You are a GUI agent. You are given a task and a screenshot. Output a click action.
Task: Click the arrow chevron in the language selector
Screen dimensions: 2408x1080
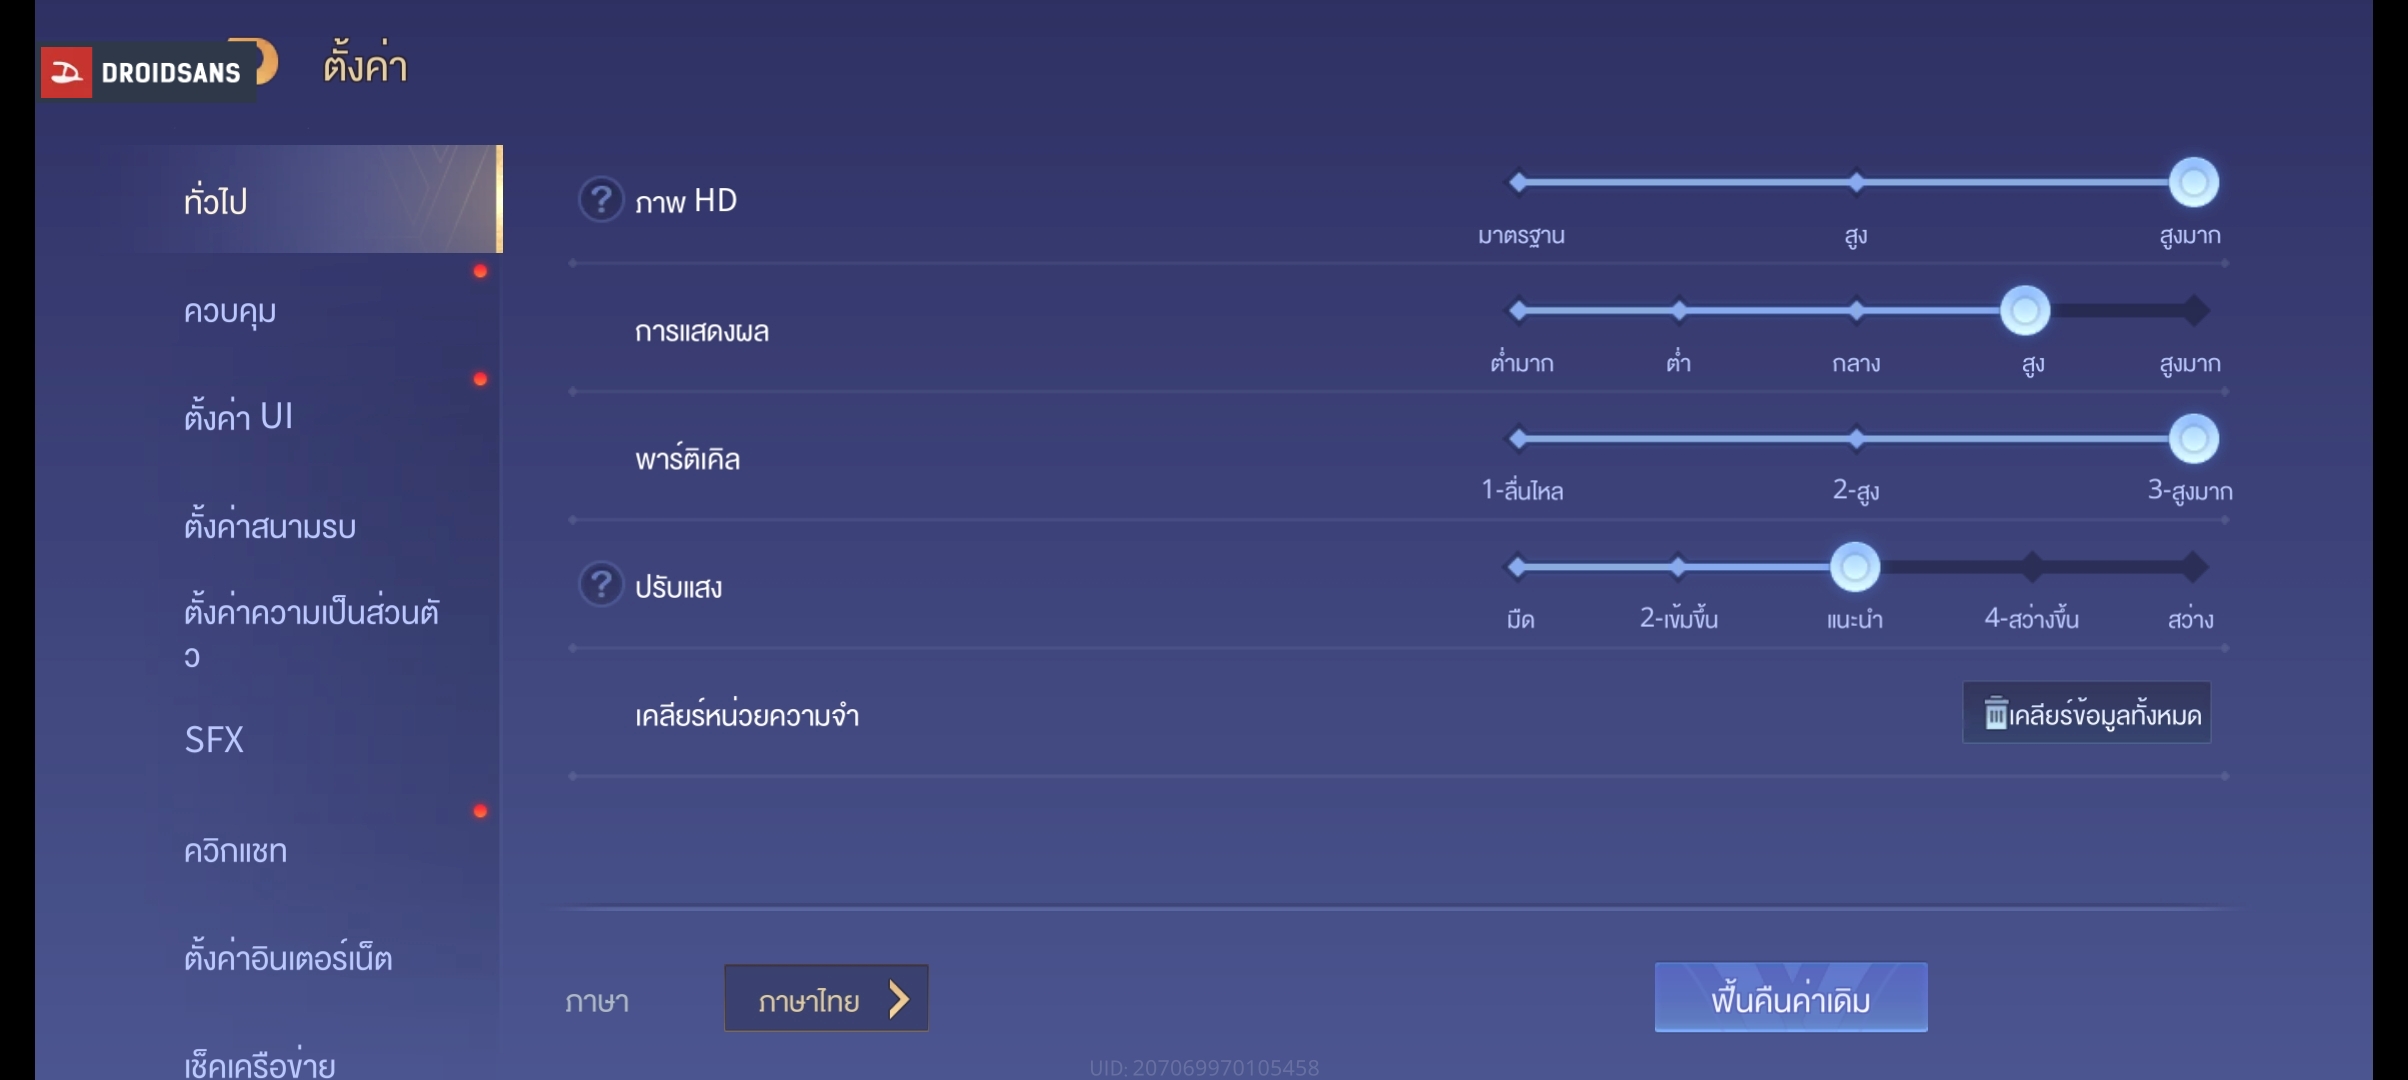[x=899, y=998]
